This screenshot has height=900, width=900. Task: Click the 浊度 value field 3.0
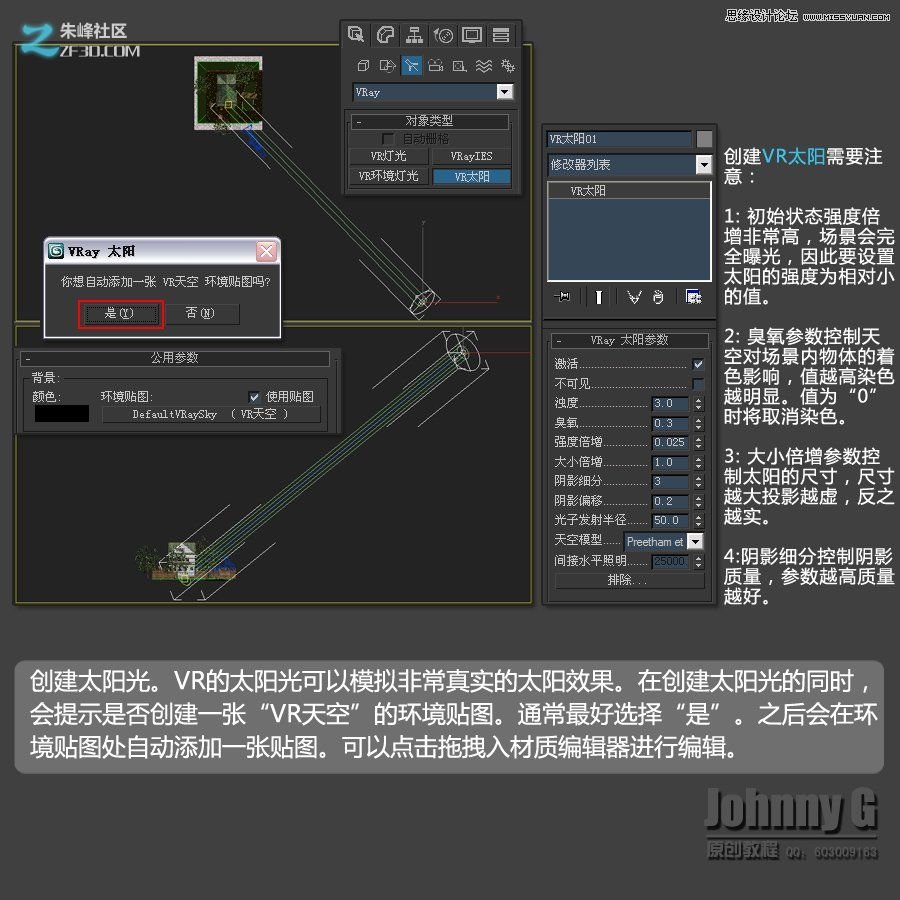point(670,404)
